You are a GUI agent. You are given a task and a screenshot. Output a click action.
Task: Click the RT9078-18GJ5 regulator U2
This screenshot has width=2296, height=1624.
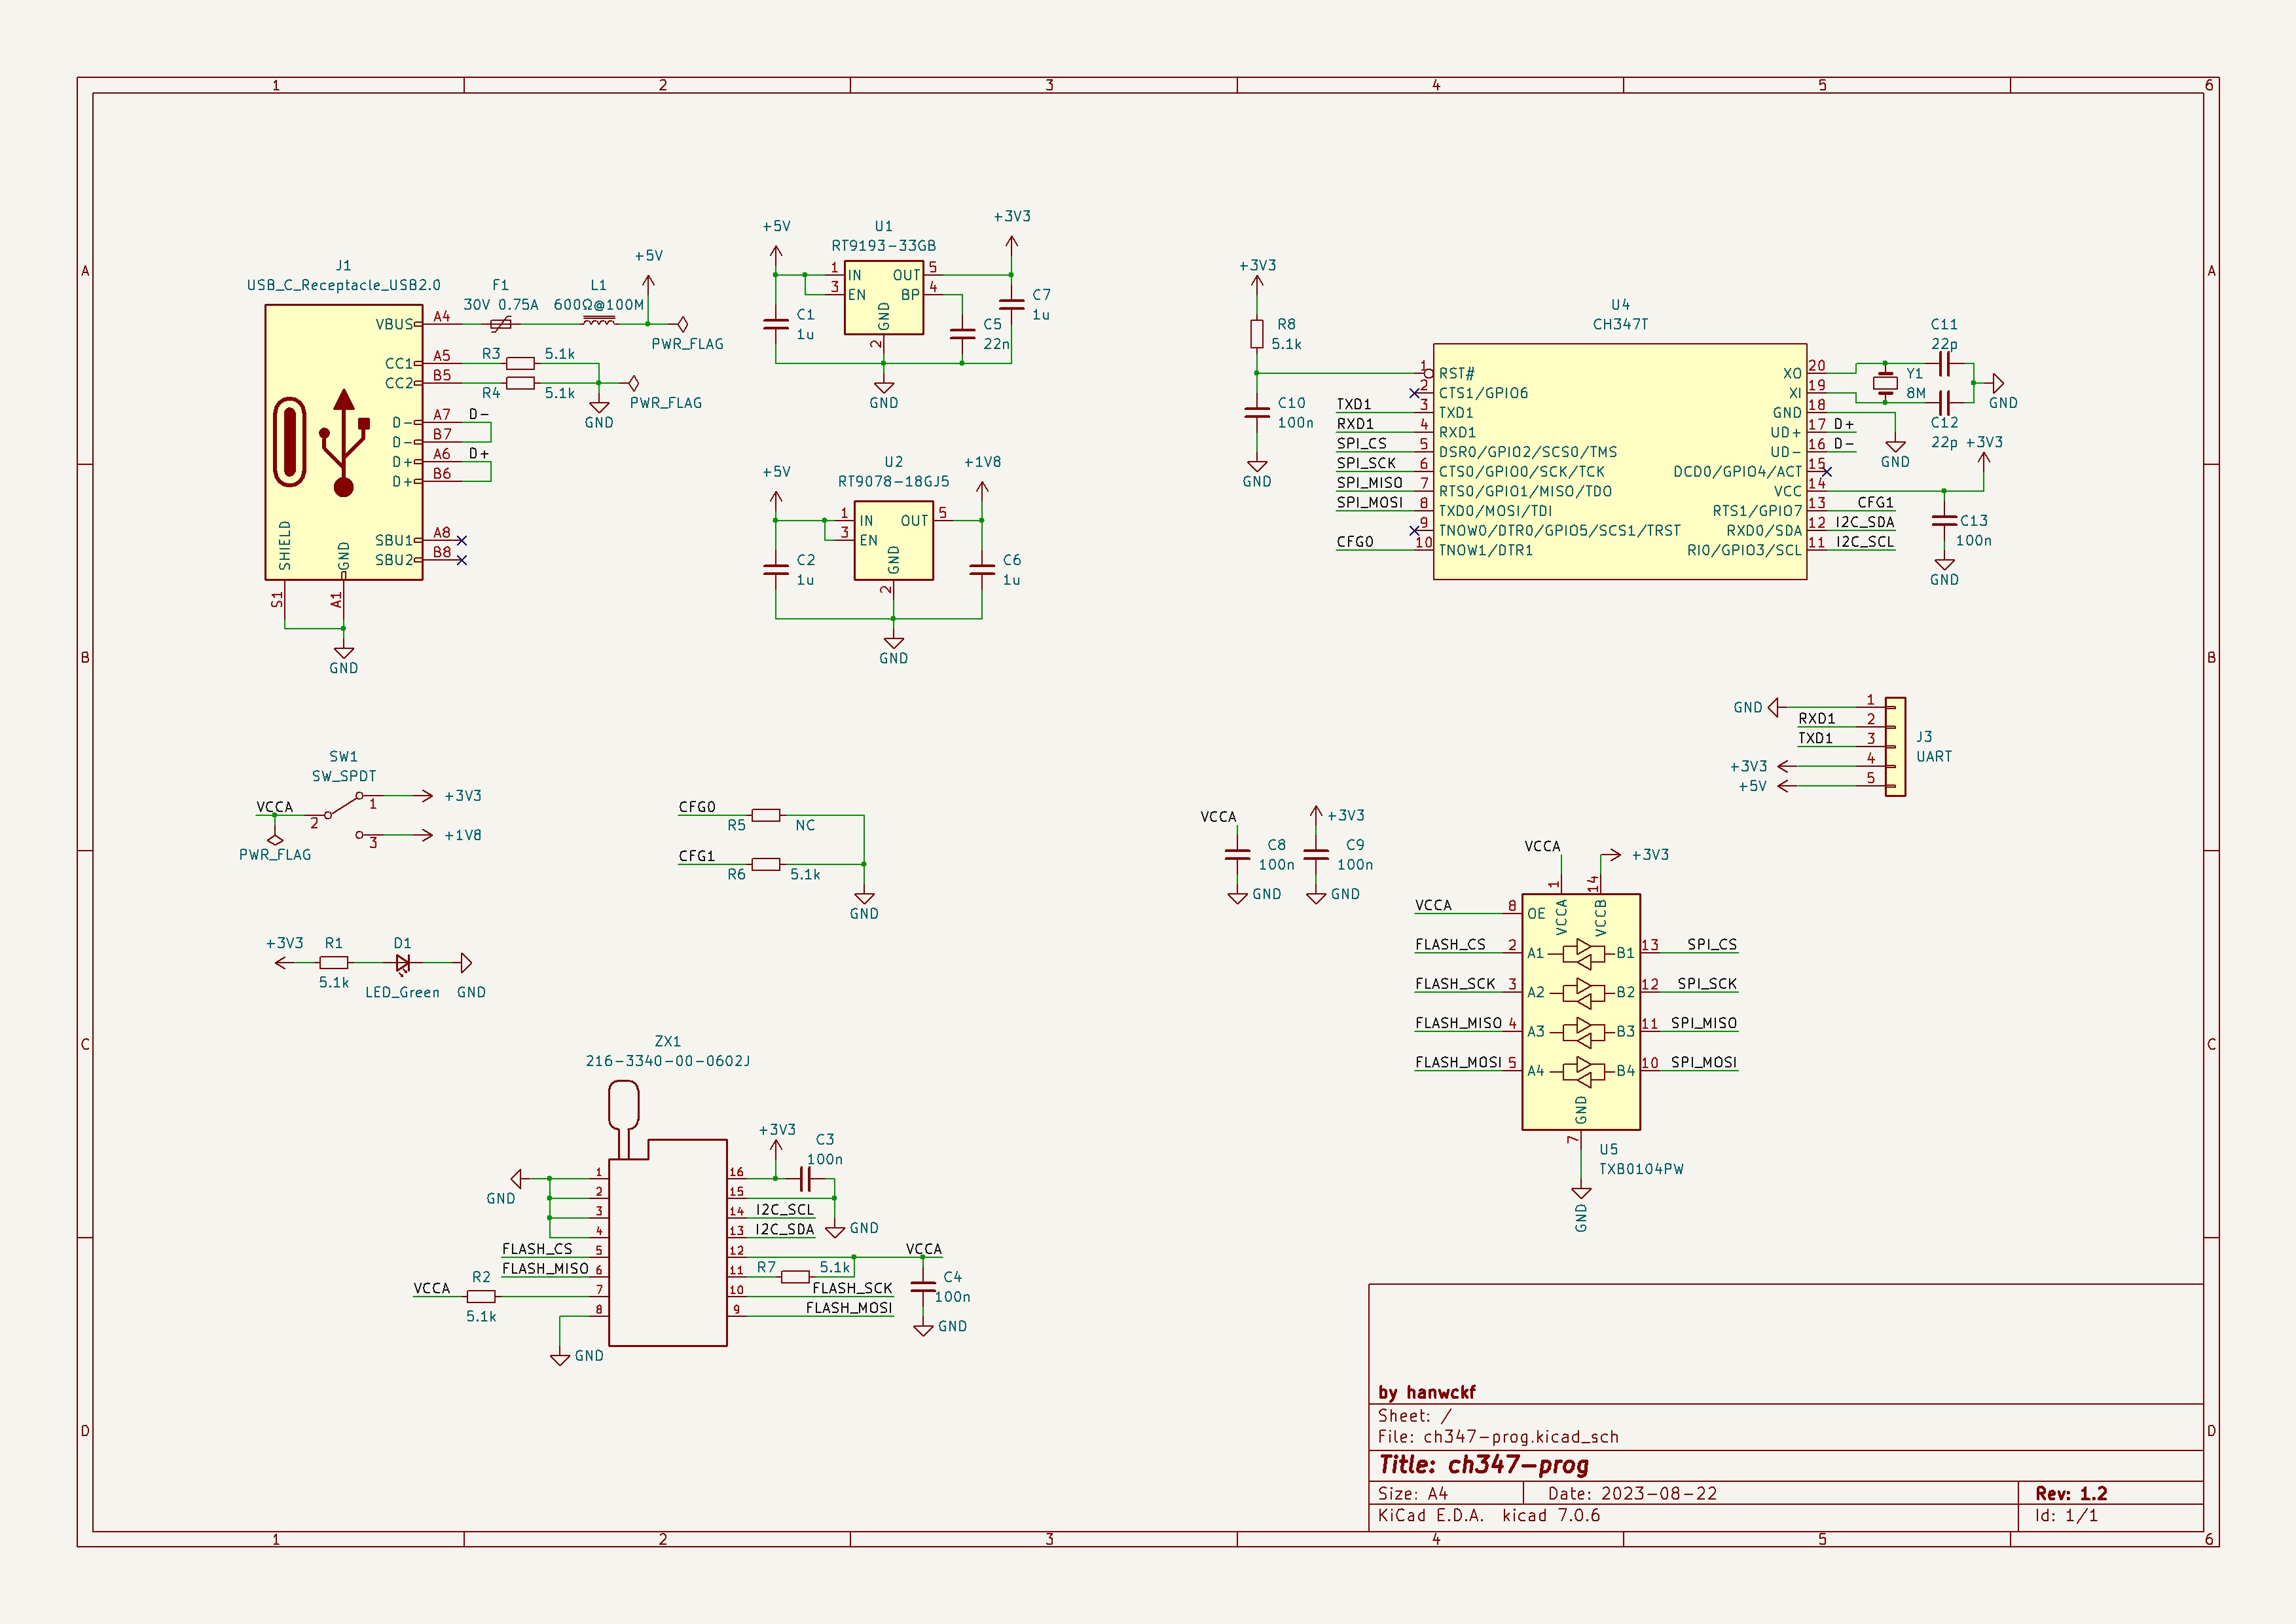tap(893, 541)
